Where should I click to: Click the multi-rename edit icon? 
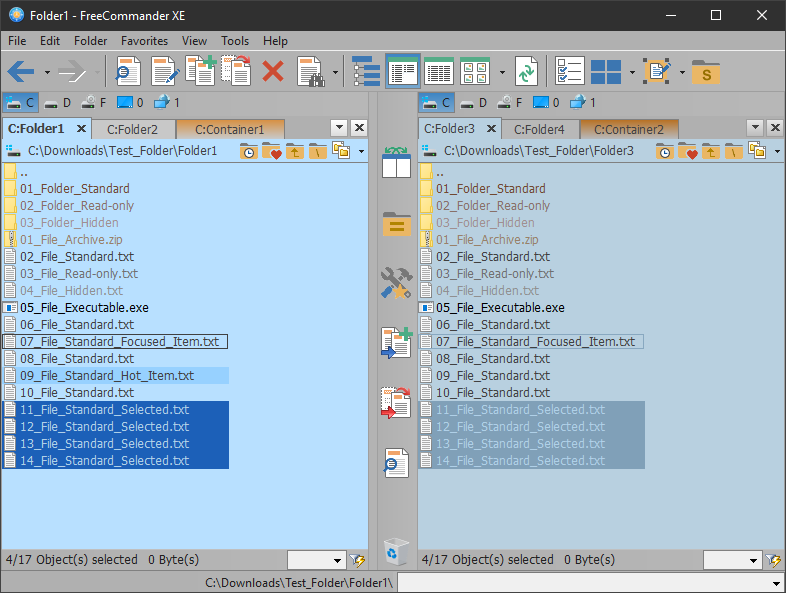pyautogui.click(x=657, y=71)
